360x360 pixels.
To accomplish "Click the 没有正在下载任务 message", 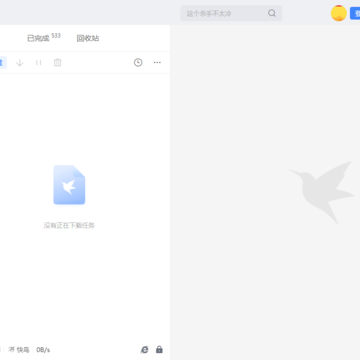I will click(x=69, y=225).
